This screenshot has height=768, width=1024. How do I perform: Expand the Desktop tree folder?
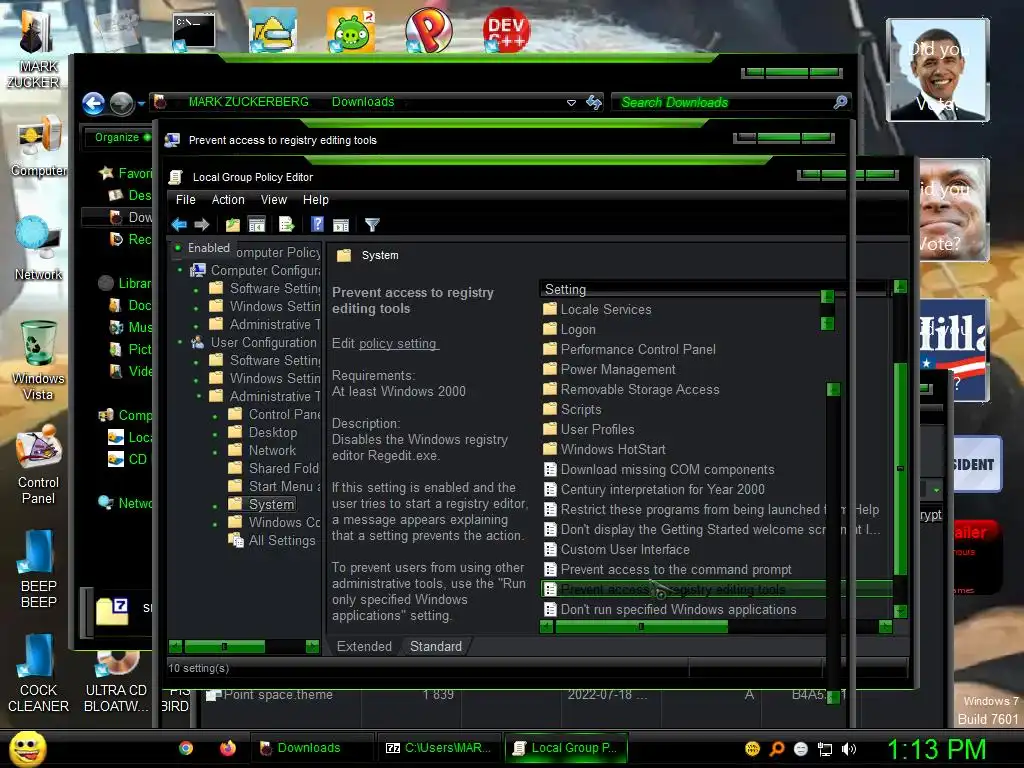[215, 434]
